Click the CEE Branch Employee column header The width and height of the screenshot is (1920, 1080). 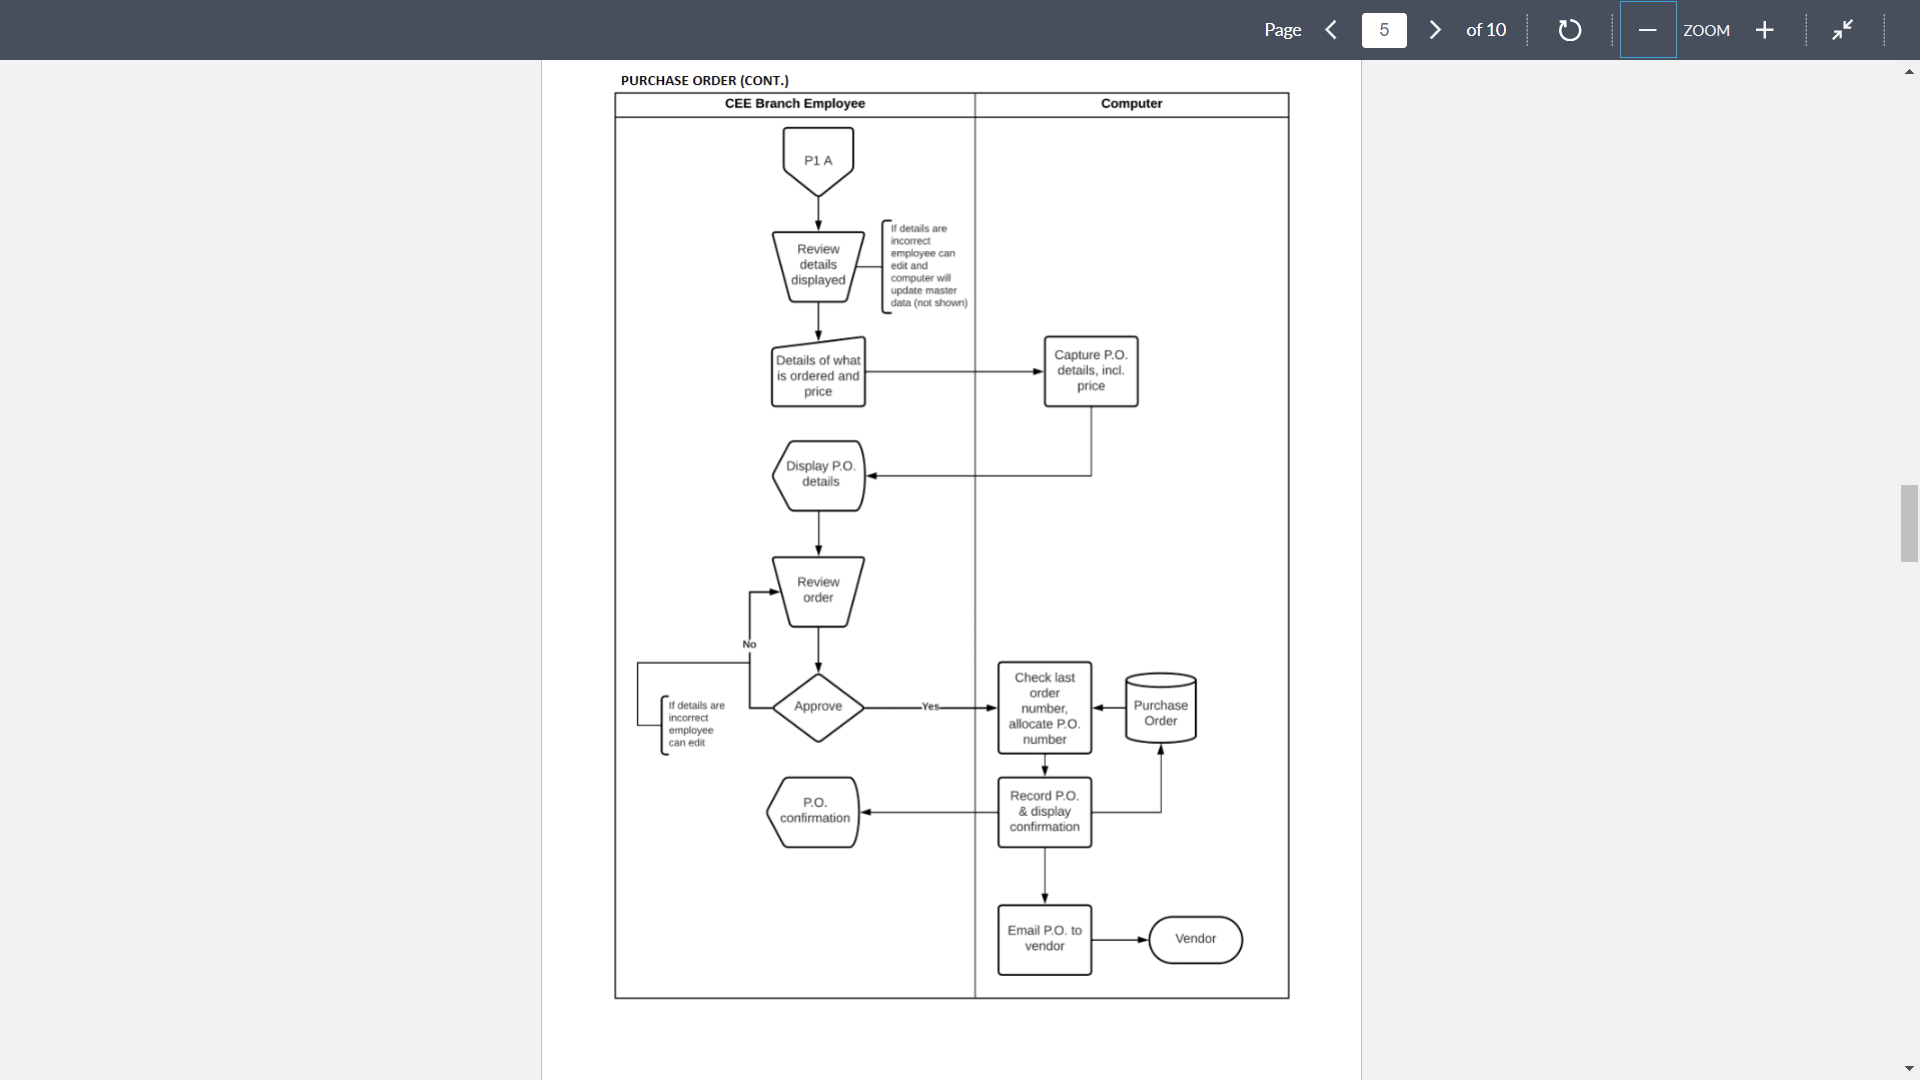pos(793,103)
